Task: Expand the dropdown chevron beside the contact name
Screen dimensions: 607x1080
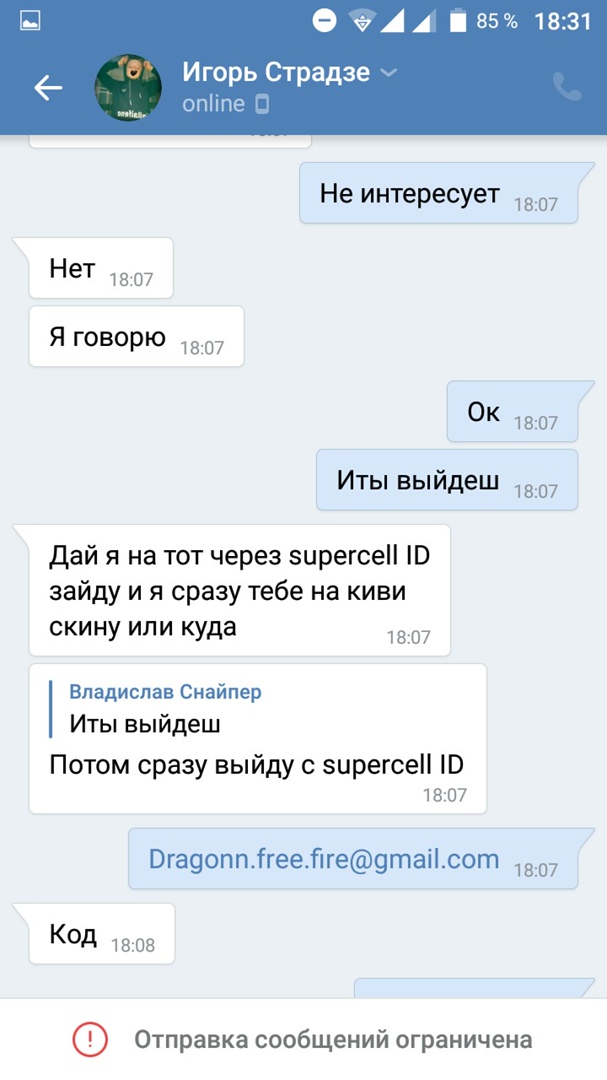Action: [389, 72]
